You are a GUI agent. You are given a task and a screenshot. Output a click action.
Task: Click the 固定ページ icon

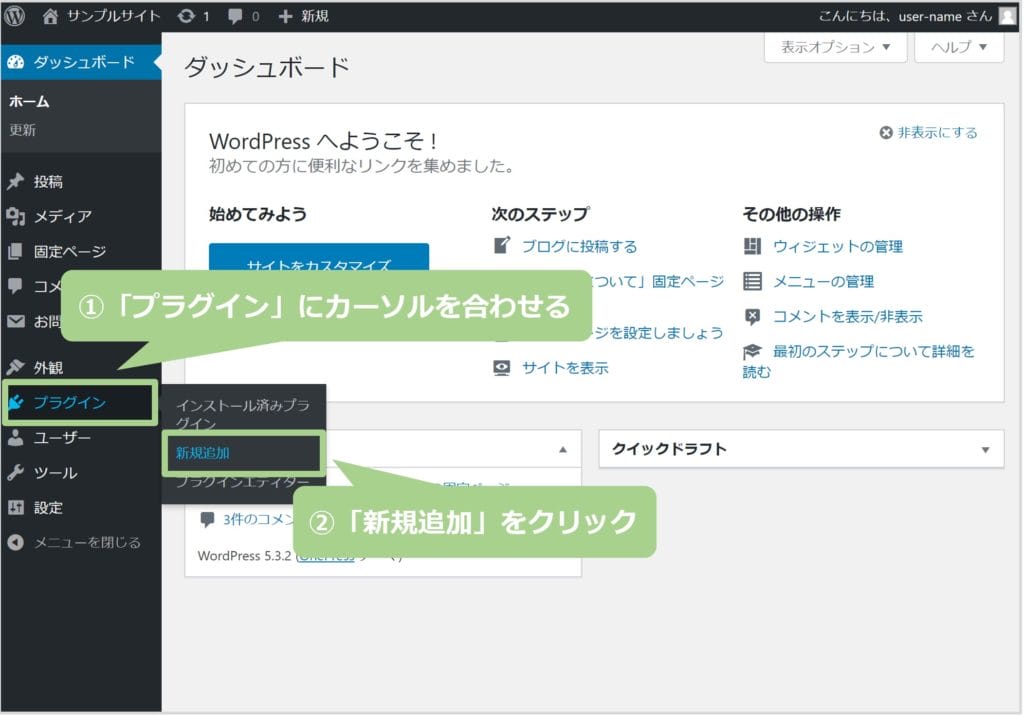coord(15,252)
